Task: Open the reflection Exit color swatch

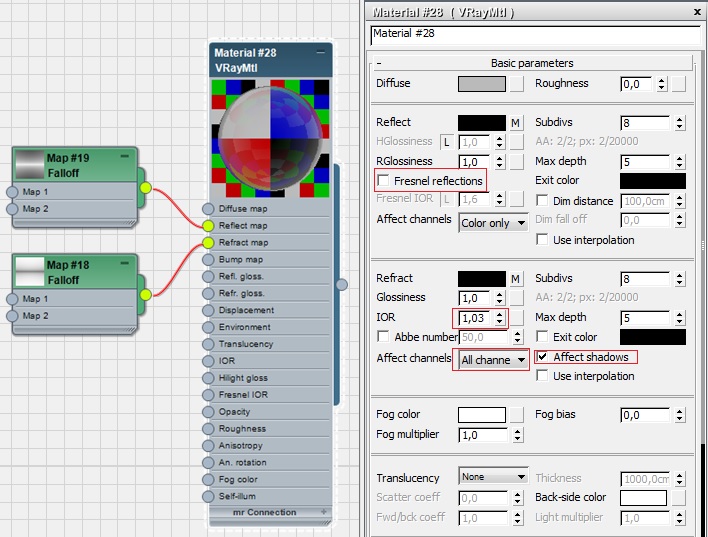Action: click(652, 181)
